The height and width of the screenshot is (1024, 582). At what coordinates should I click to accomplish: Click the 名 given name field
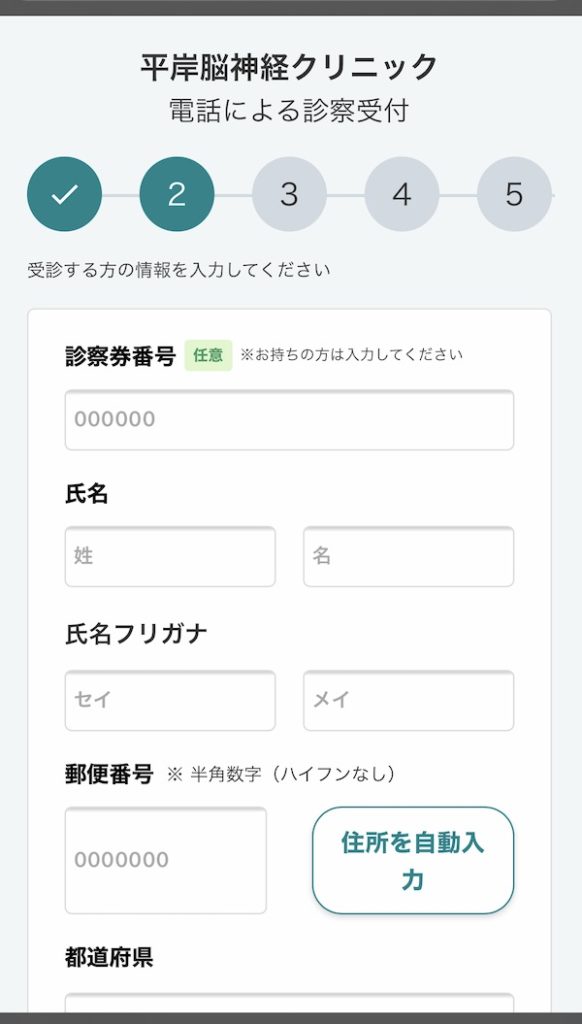coord(408,556)
